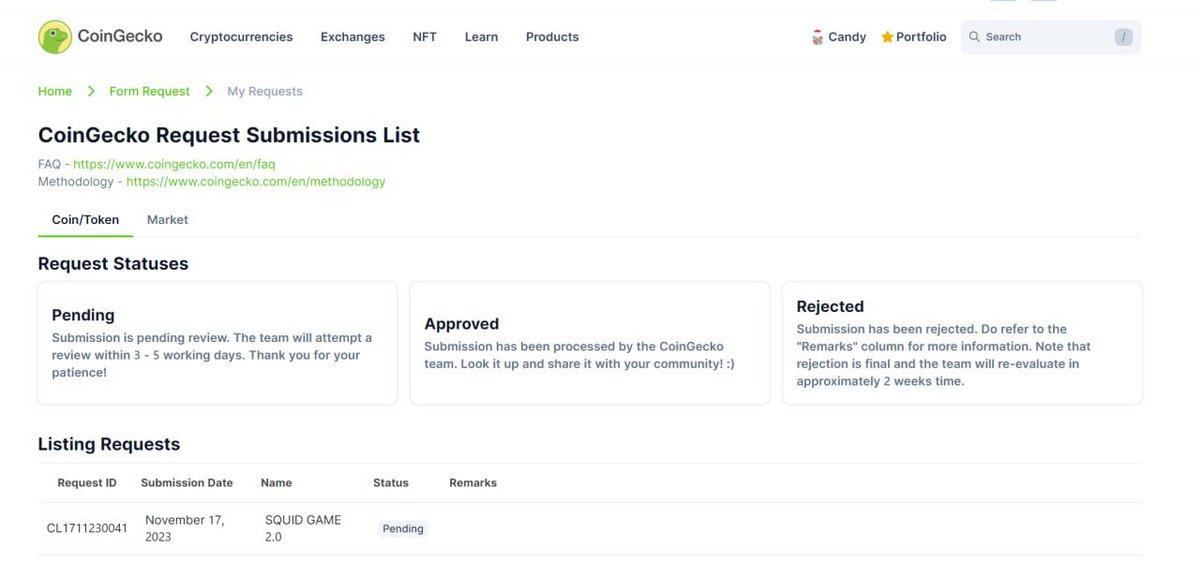
Task: Open the FAQ link URL
Action: click(174, 164)
